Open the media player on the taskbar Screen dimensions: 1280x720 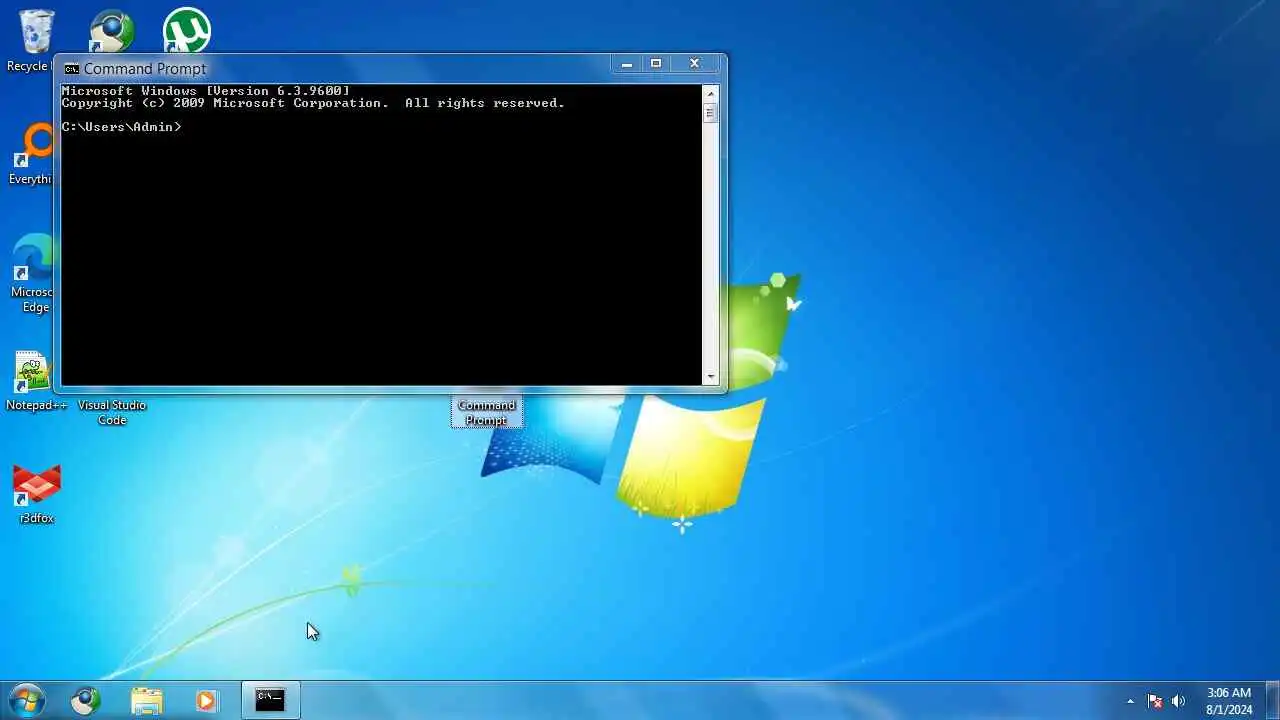[x=206, y=700]
